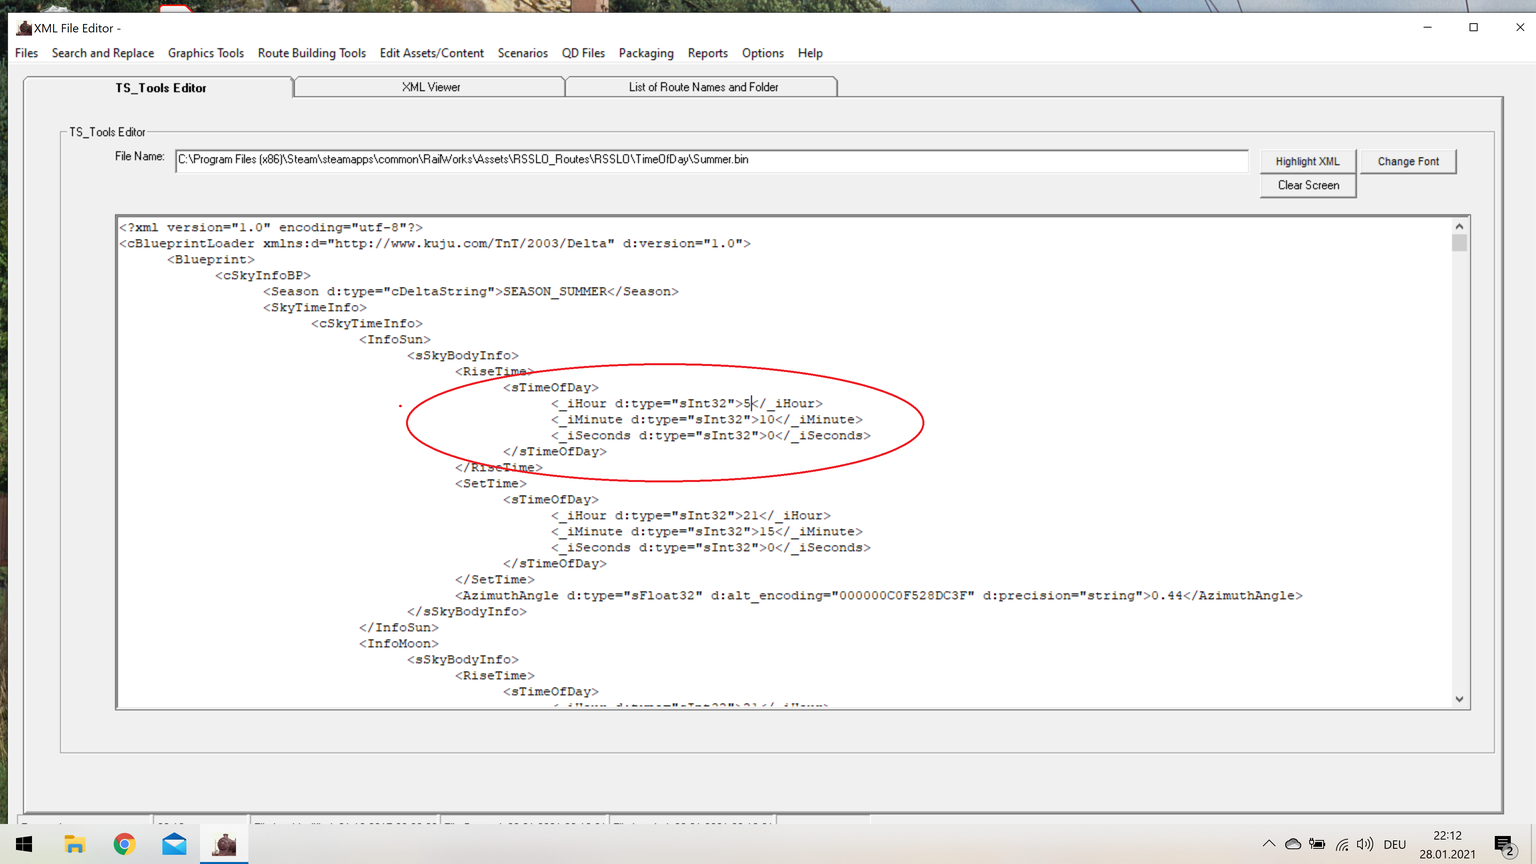Viewport: 1536px width, 864px height.
Task: Click the Change Font button
Action: point(1408,161)
